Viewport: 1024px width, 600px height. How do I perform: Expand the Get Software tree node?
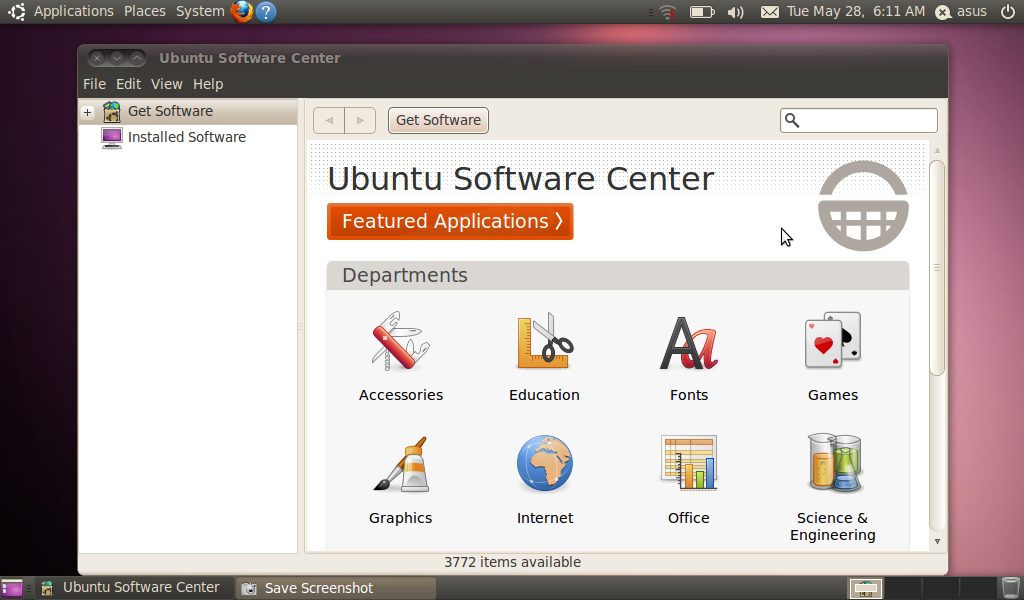click(x=88, y=112)
